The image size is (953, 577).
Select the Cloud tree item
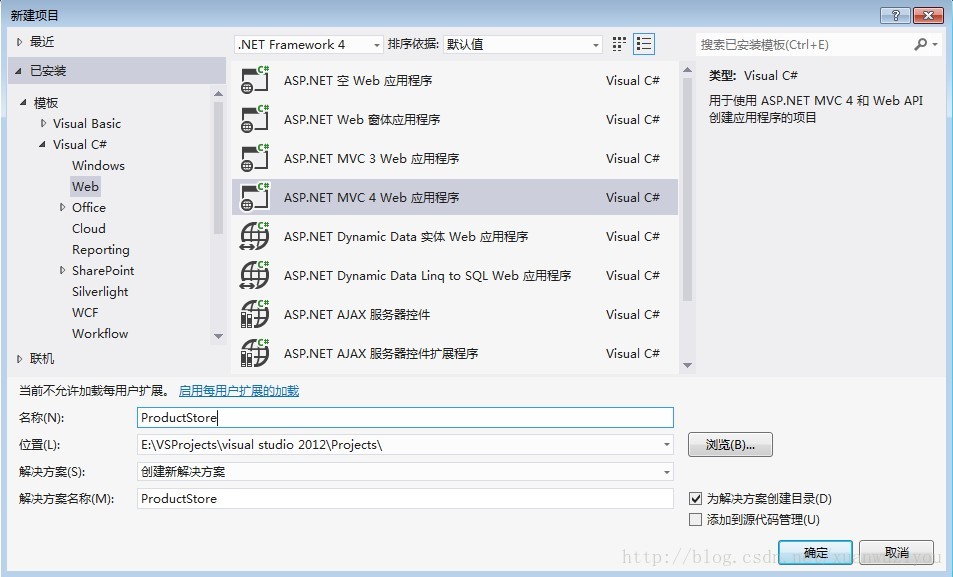point(89,229)
